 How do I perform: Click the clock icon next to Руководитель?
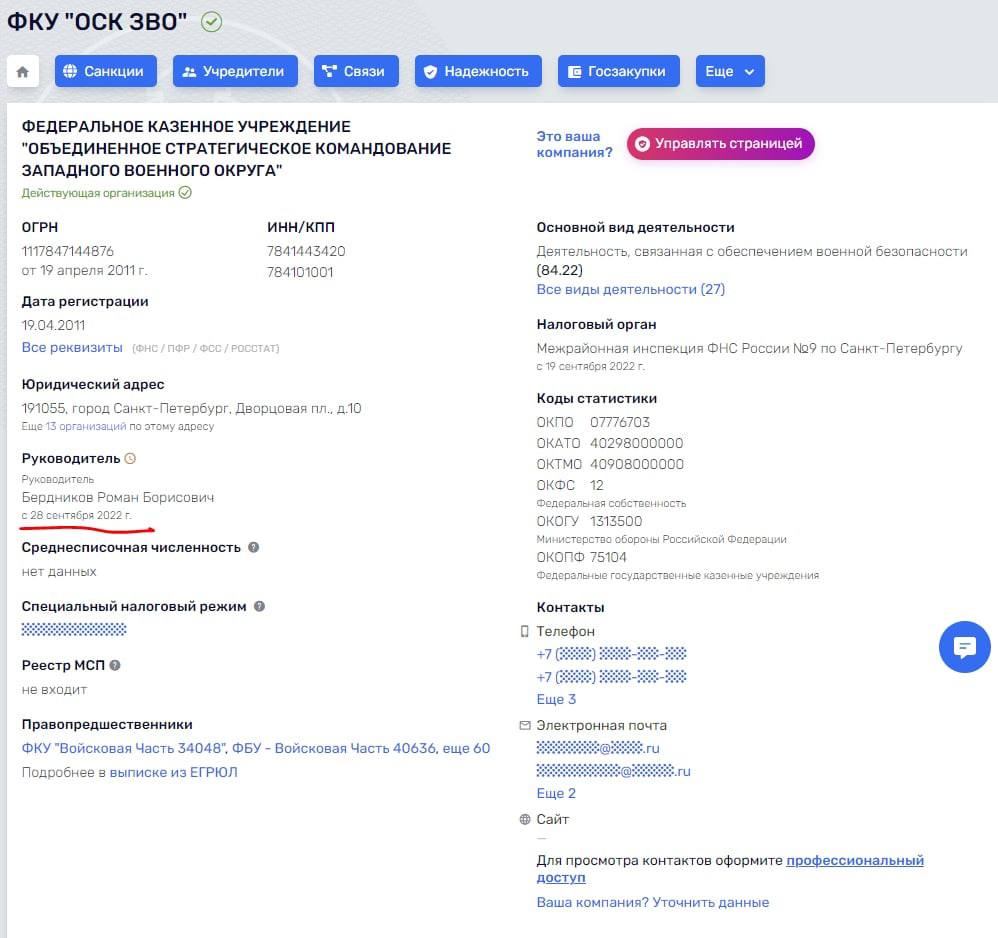130,458
